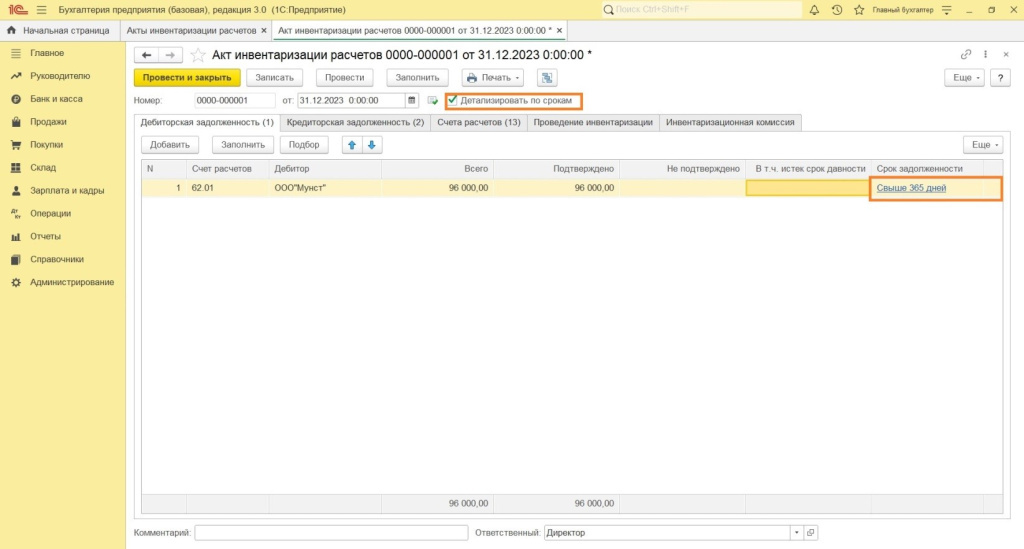This screenshot has width=1024, height=549.
Task: Switch to Кредиторская задолженность tab
Action: click(x=355, y=122)
